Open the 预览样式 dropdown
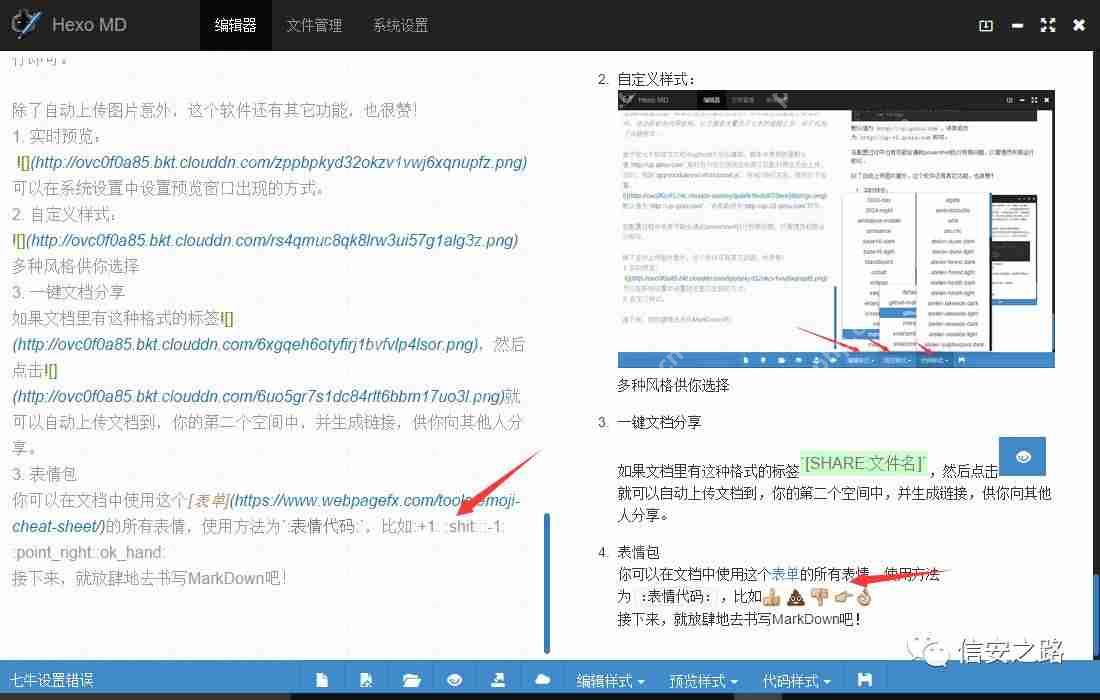Viewport: 1100px width, 700px height. [704, 679]
